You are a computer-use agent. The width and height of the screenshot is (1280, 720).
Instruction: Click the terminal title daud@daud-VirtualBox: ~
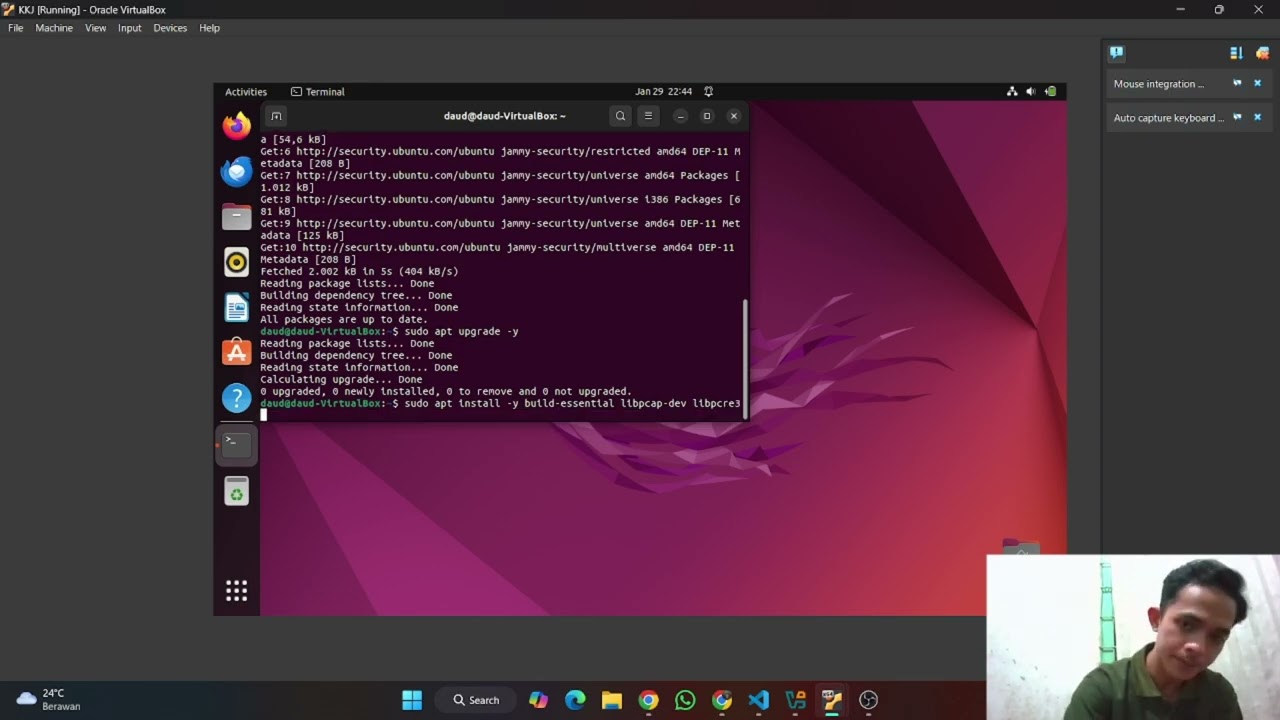(505, 116)
